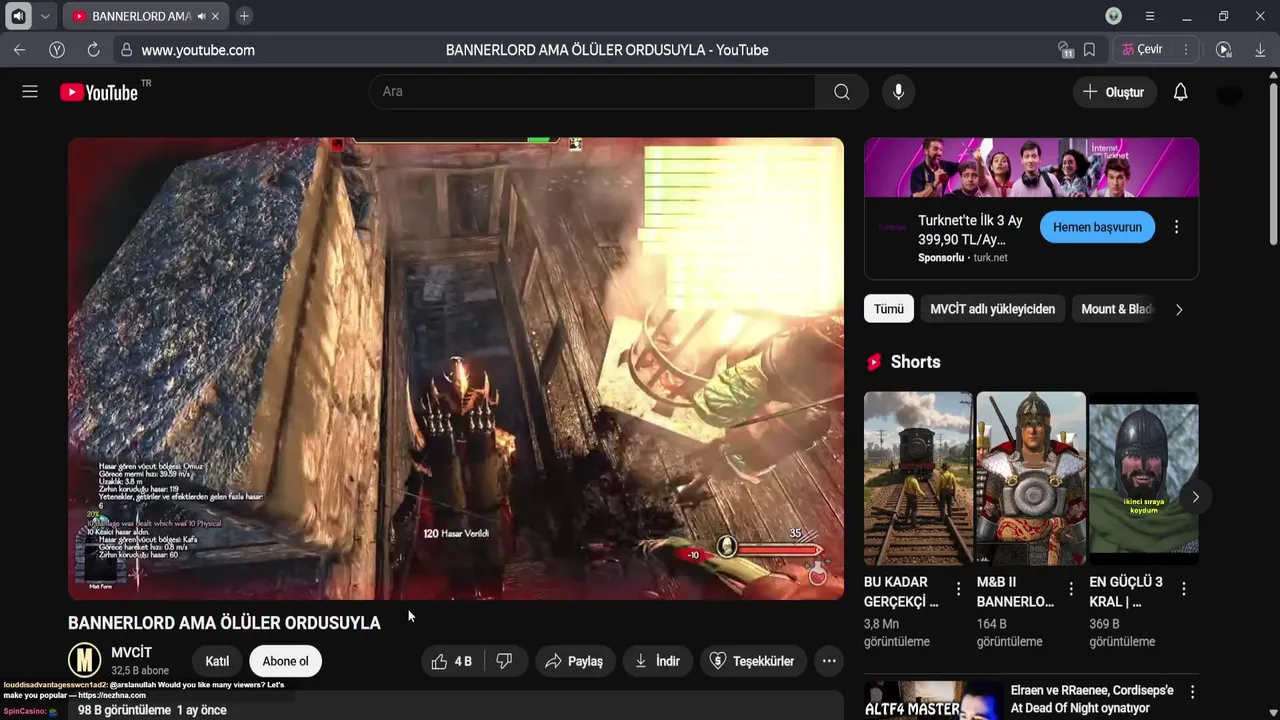Start voice search with microphone icon
The width and height of the screenshot is (1280, 720).
click(x=898, y=92)
